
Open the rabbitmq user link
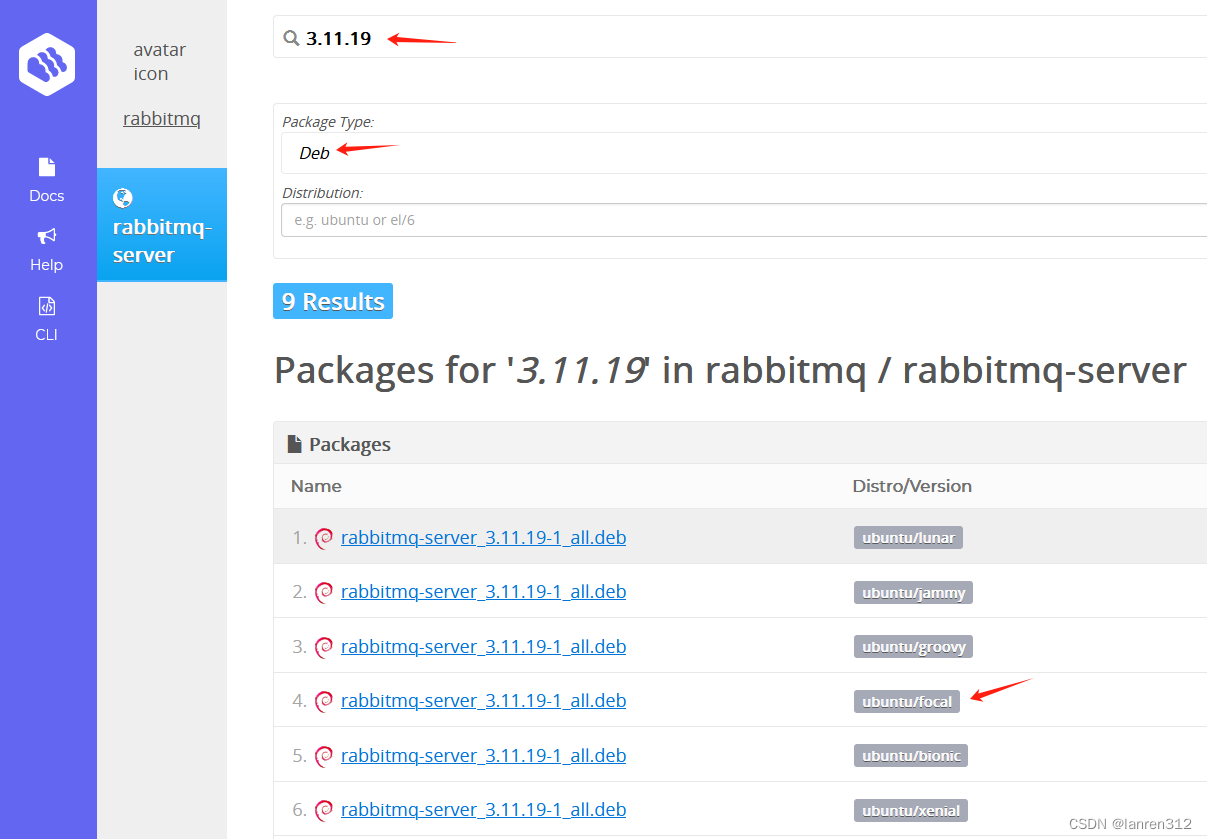161,118
